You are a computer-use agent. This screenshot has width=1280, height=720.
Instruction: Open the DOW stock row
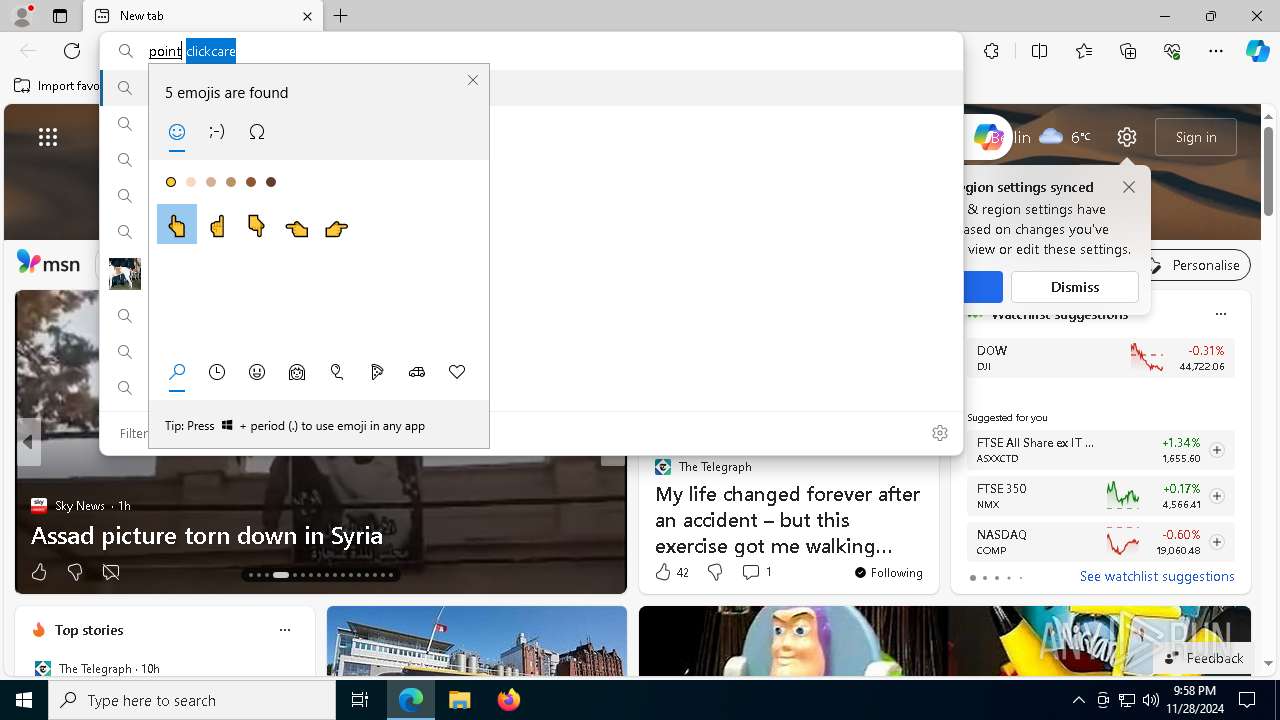click(x=1100, y=358)
